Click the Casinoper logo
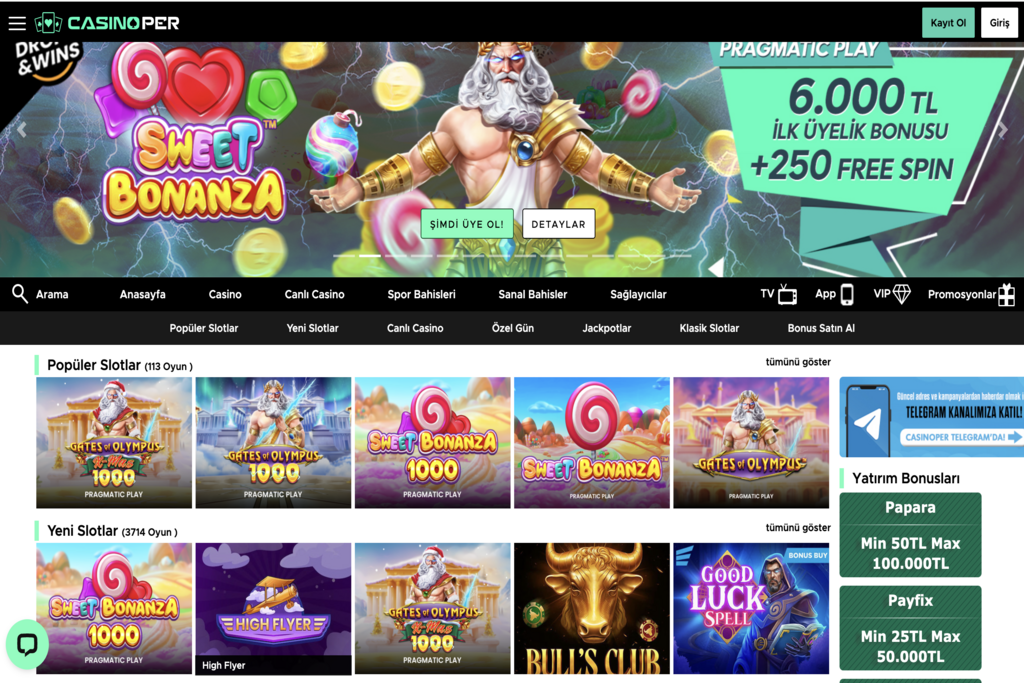Viewport: 1024px width, 683px height. 107,23
